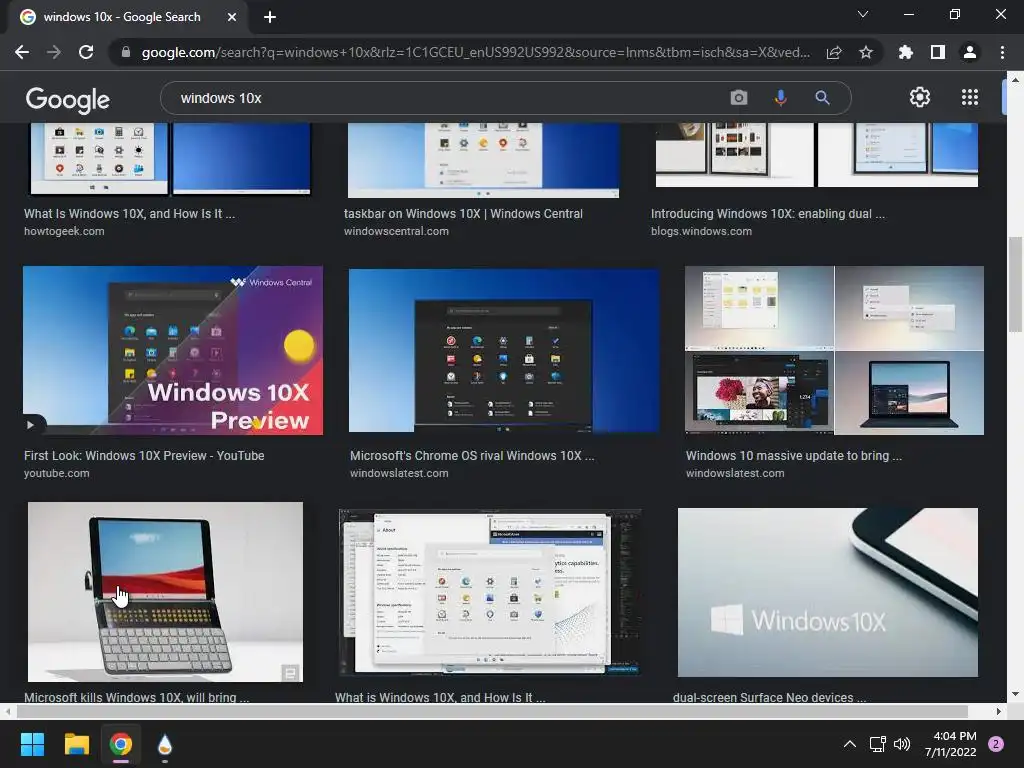
Task: Visit youtube.com source link
Action: (56, 473)
